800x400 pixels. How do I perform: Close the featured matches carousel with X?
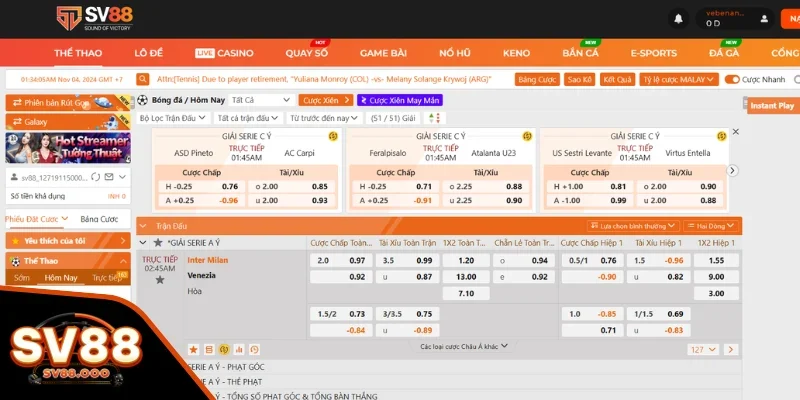point(736,132)
